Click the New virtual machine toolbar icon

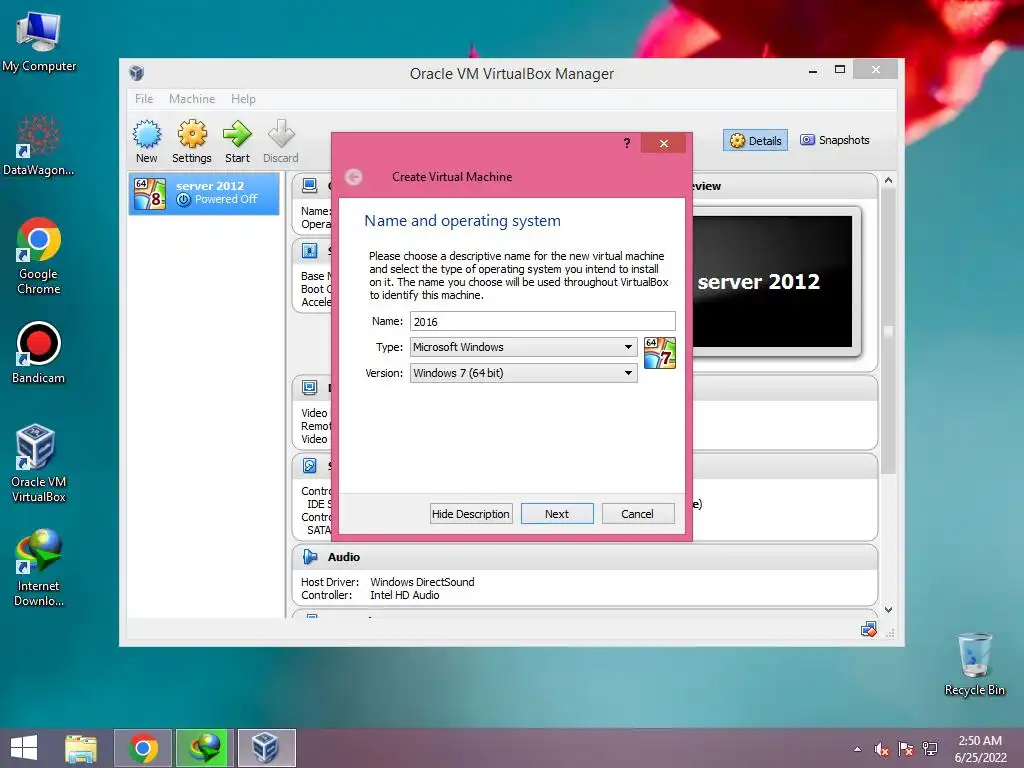[147, 140]
